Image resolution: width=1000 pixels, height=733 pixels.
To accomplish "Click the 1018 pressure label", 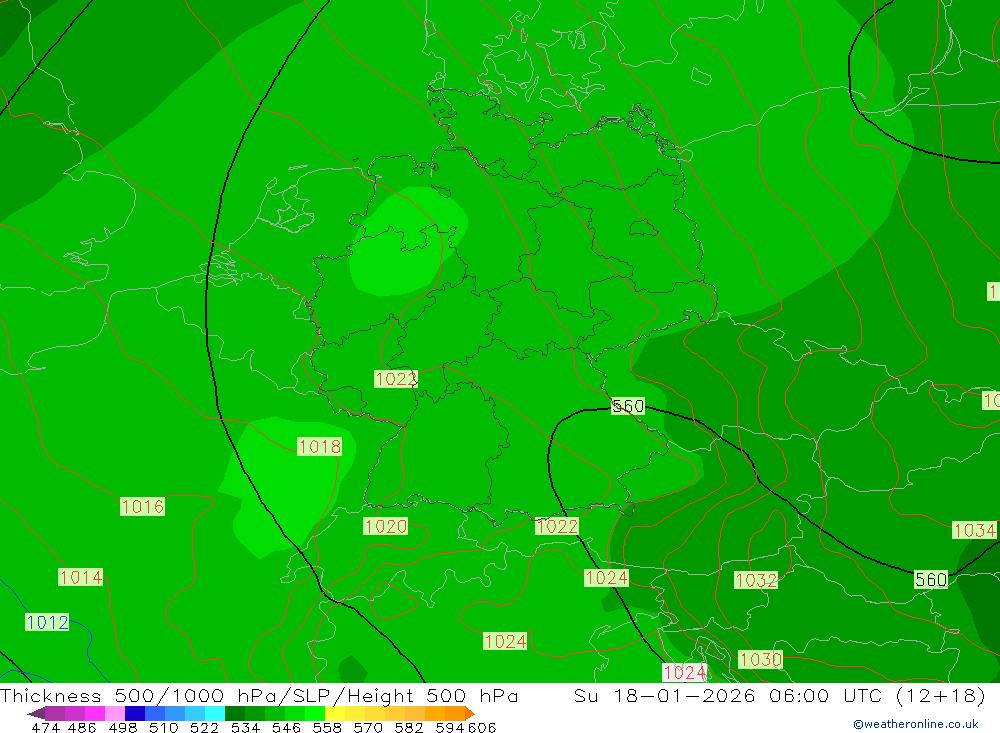I will click(320, 447).
